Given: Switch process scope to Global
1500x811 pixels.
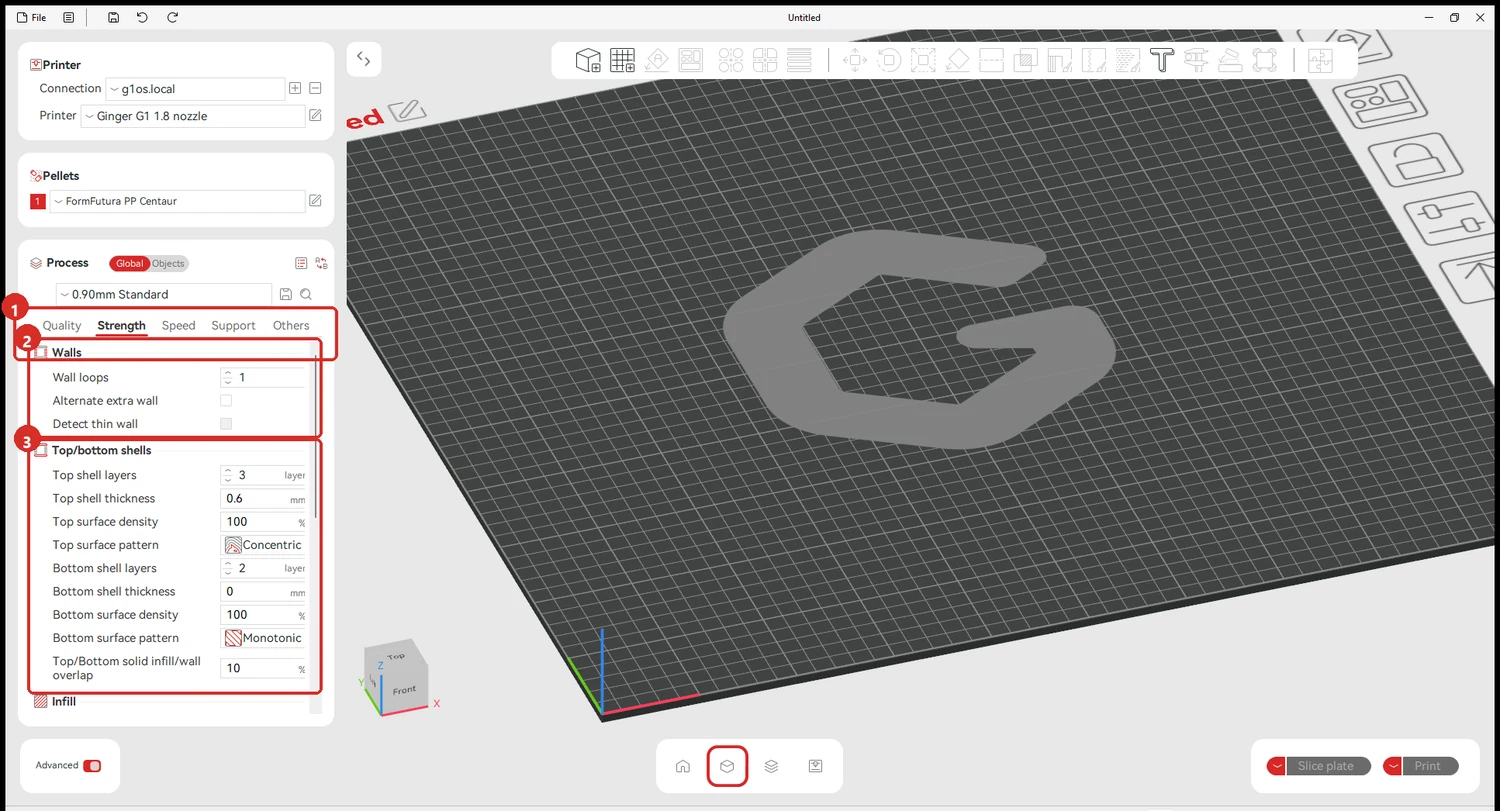Looking at the screenshot, I should [x=130, y=263].
